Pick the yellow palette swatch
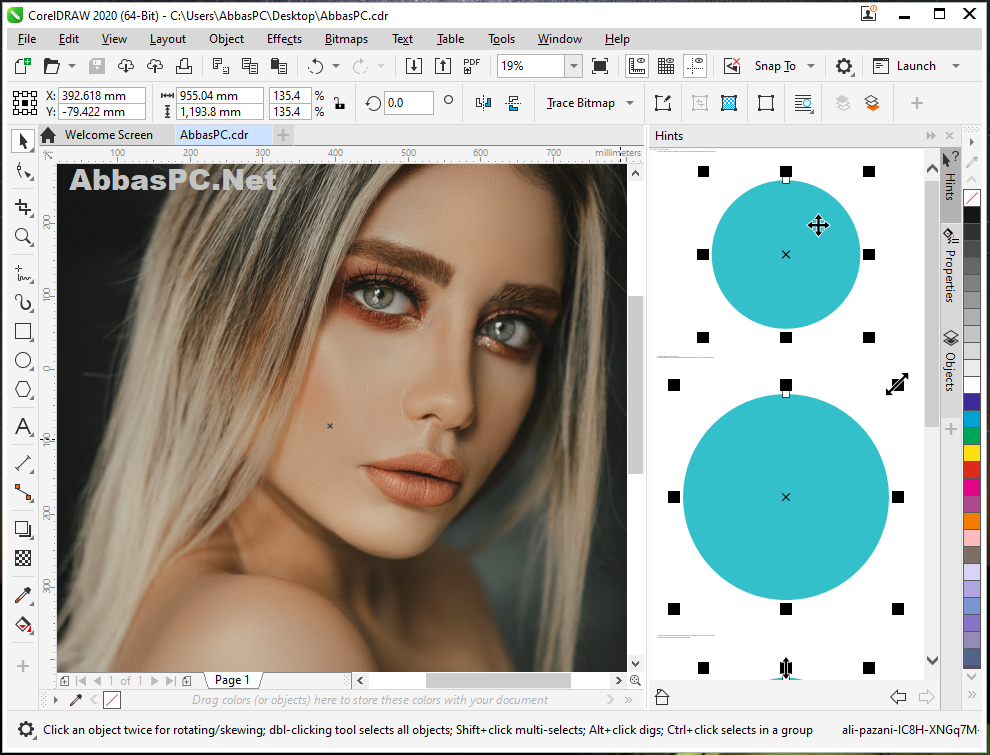The height and width of the screenshot is (755, 990). pyautogui.click(x=972, y=453)
